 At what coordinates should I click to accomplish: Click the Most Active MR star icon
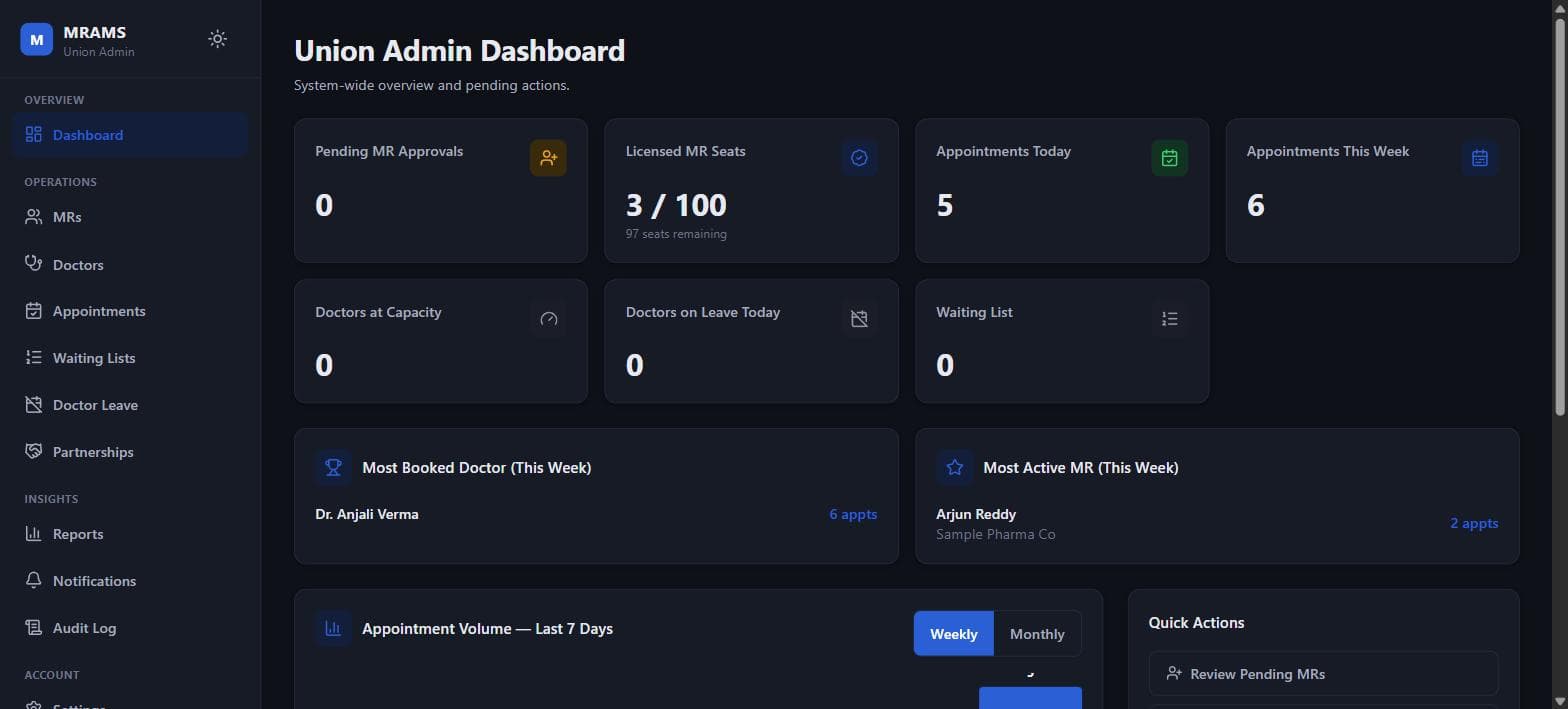(x=955, y=467)
